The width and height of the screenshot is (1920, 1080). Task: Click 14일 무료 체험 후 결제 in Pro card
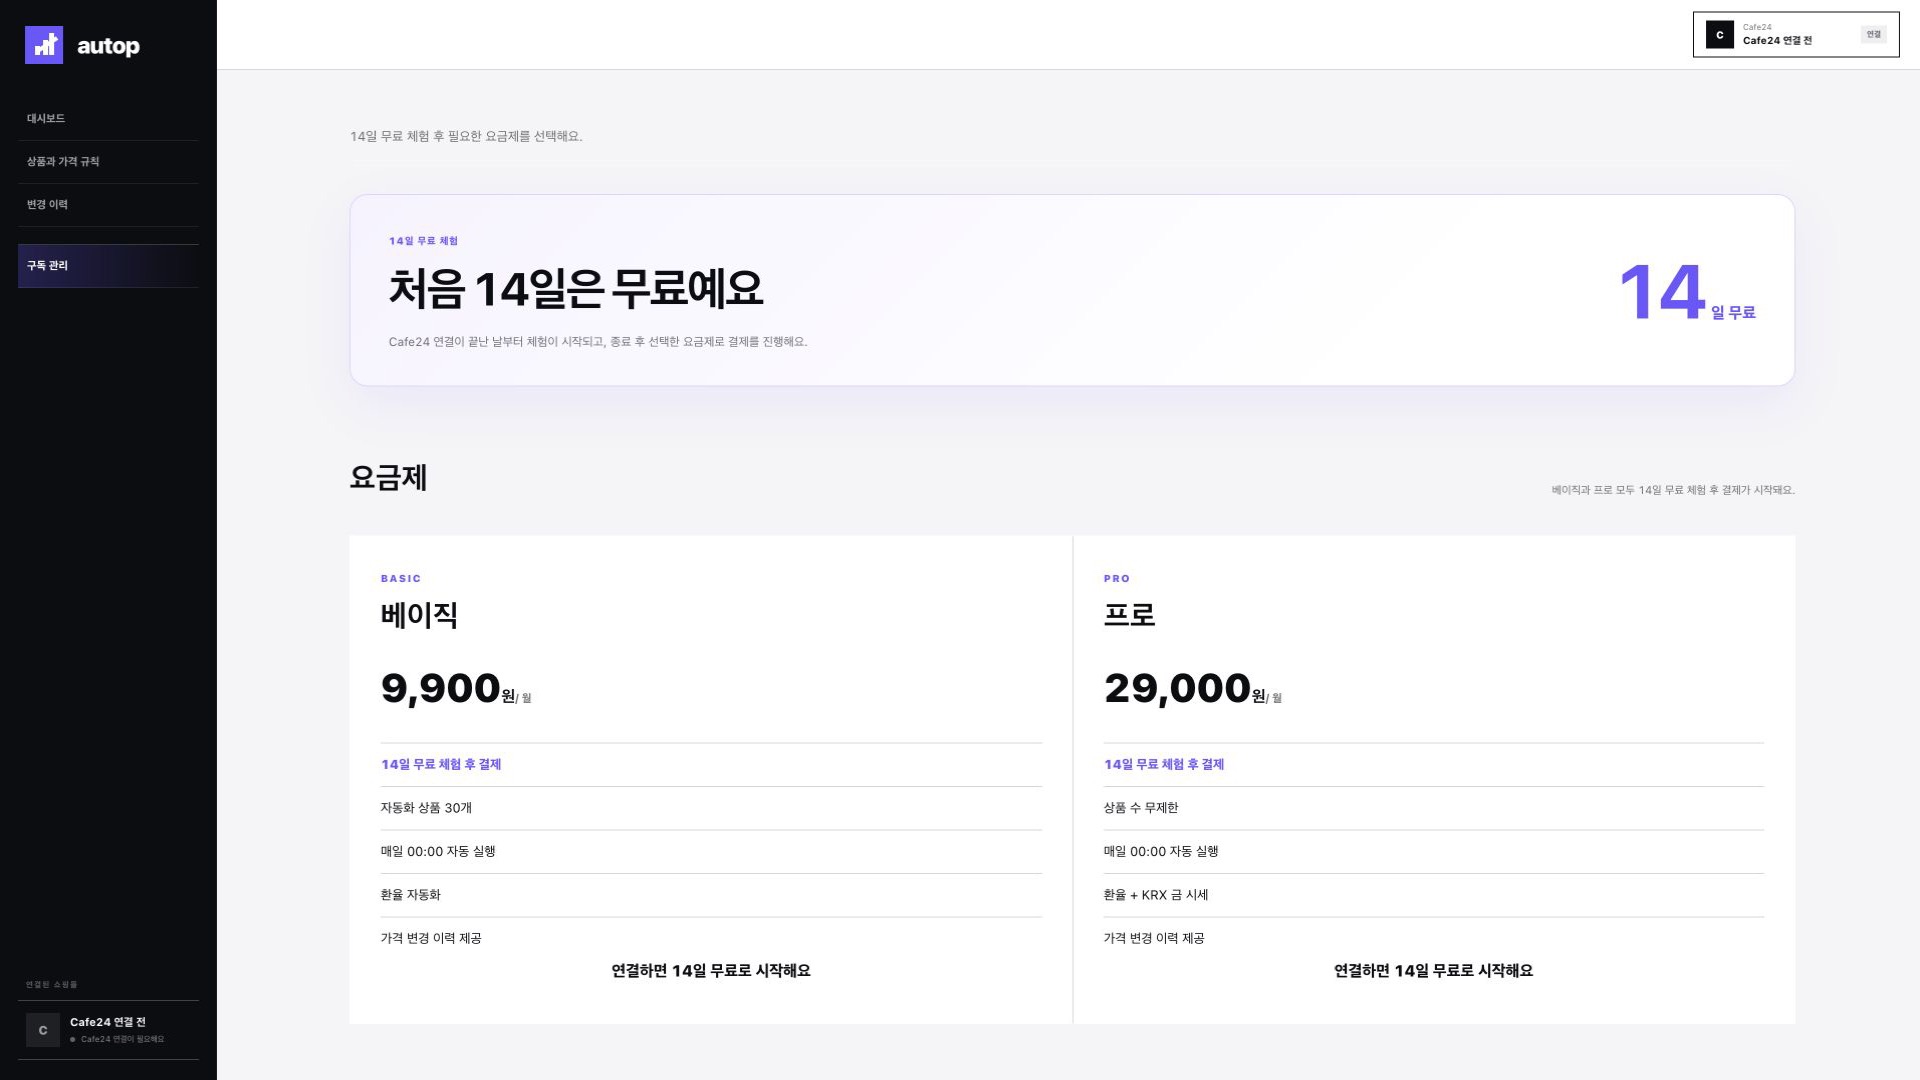[1164, 765]
